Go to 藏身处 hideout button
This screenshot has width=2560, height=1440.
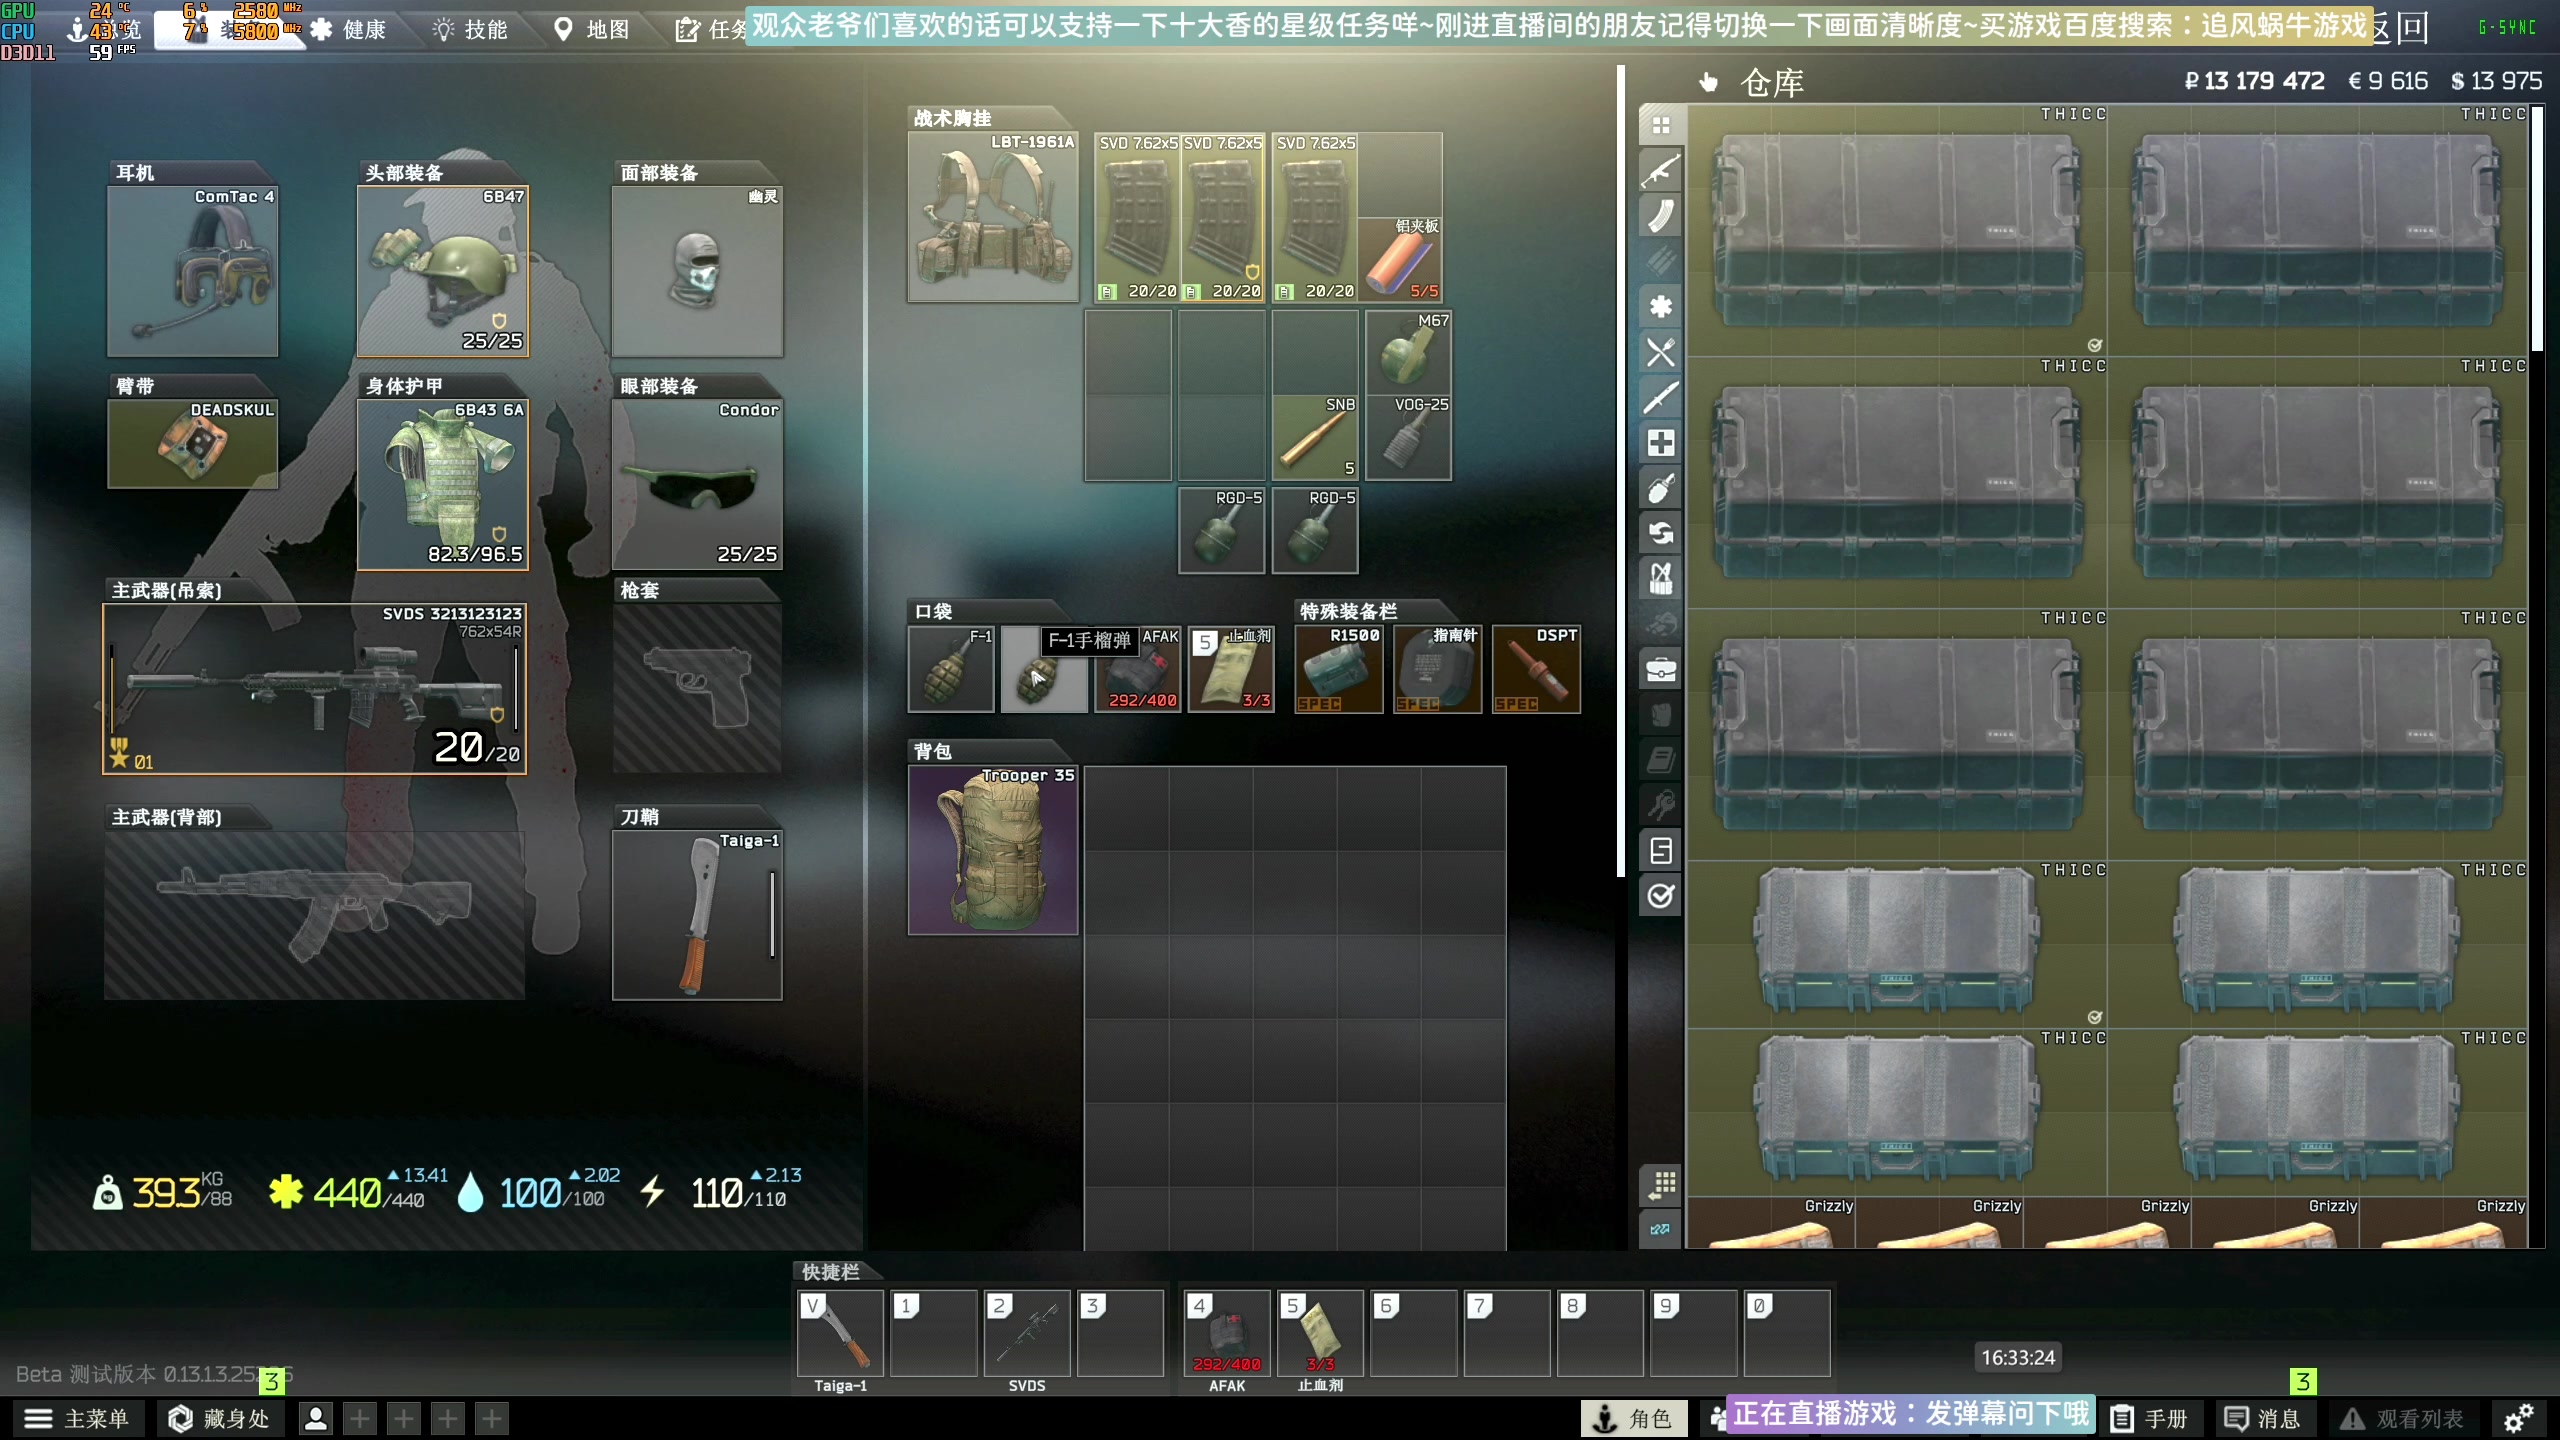[219, 1418]
